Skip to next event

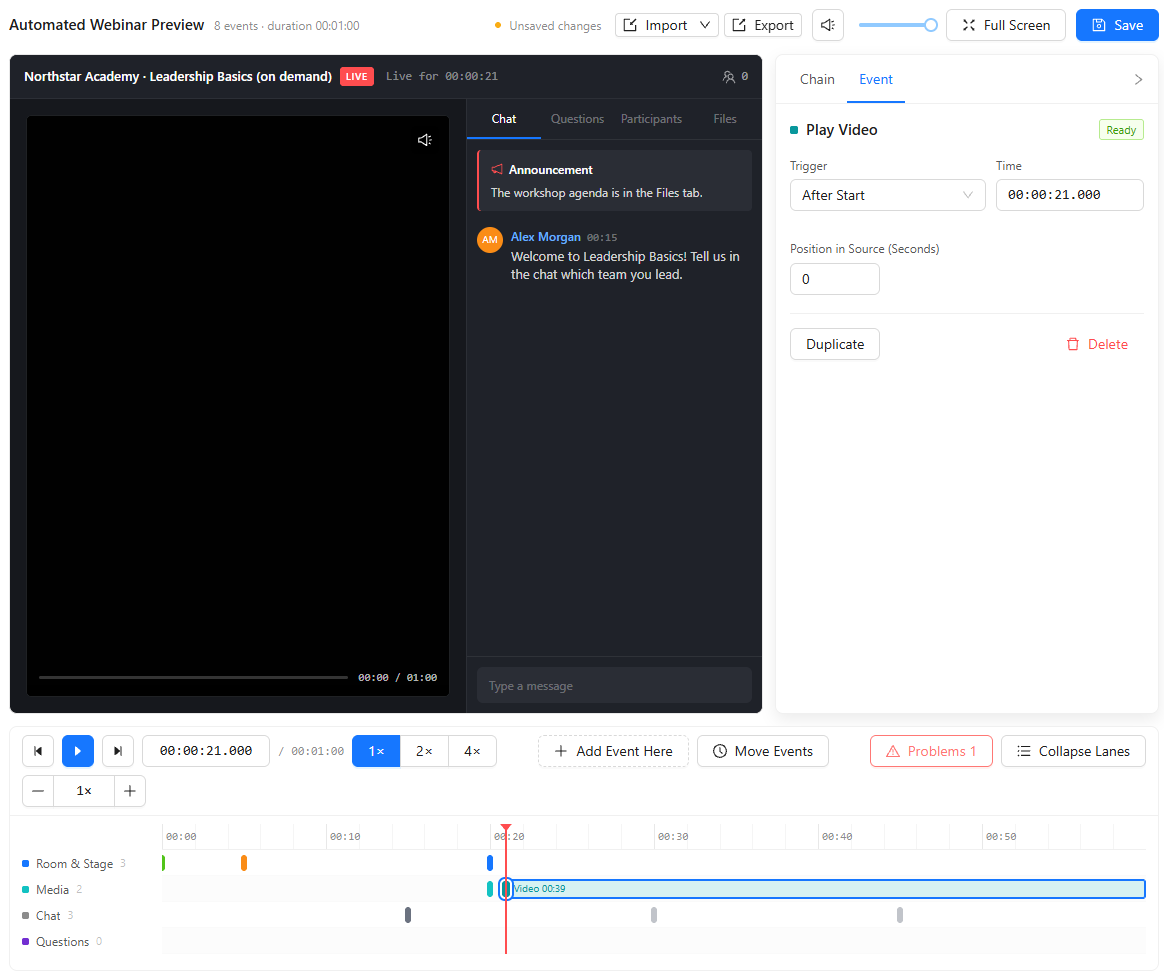click(x=117, y=751)
